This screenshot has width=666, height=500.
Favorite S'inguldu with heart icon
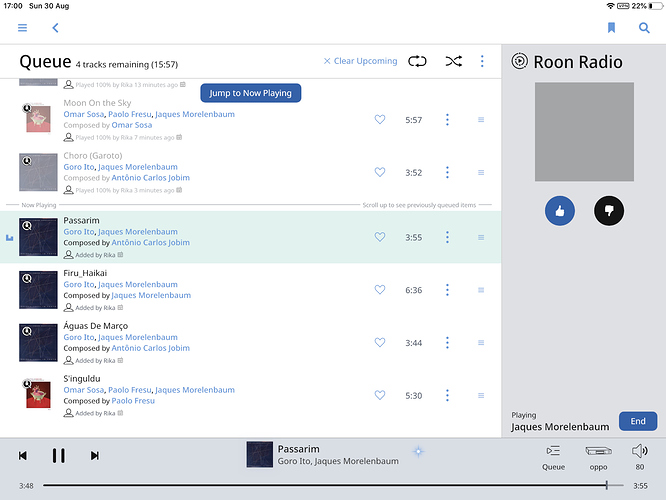380,395
